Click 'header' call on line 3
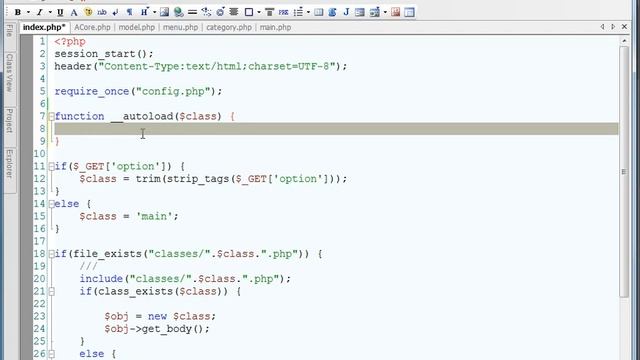Screen dimensions: 640x360 (x=73, y=67)
